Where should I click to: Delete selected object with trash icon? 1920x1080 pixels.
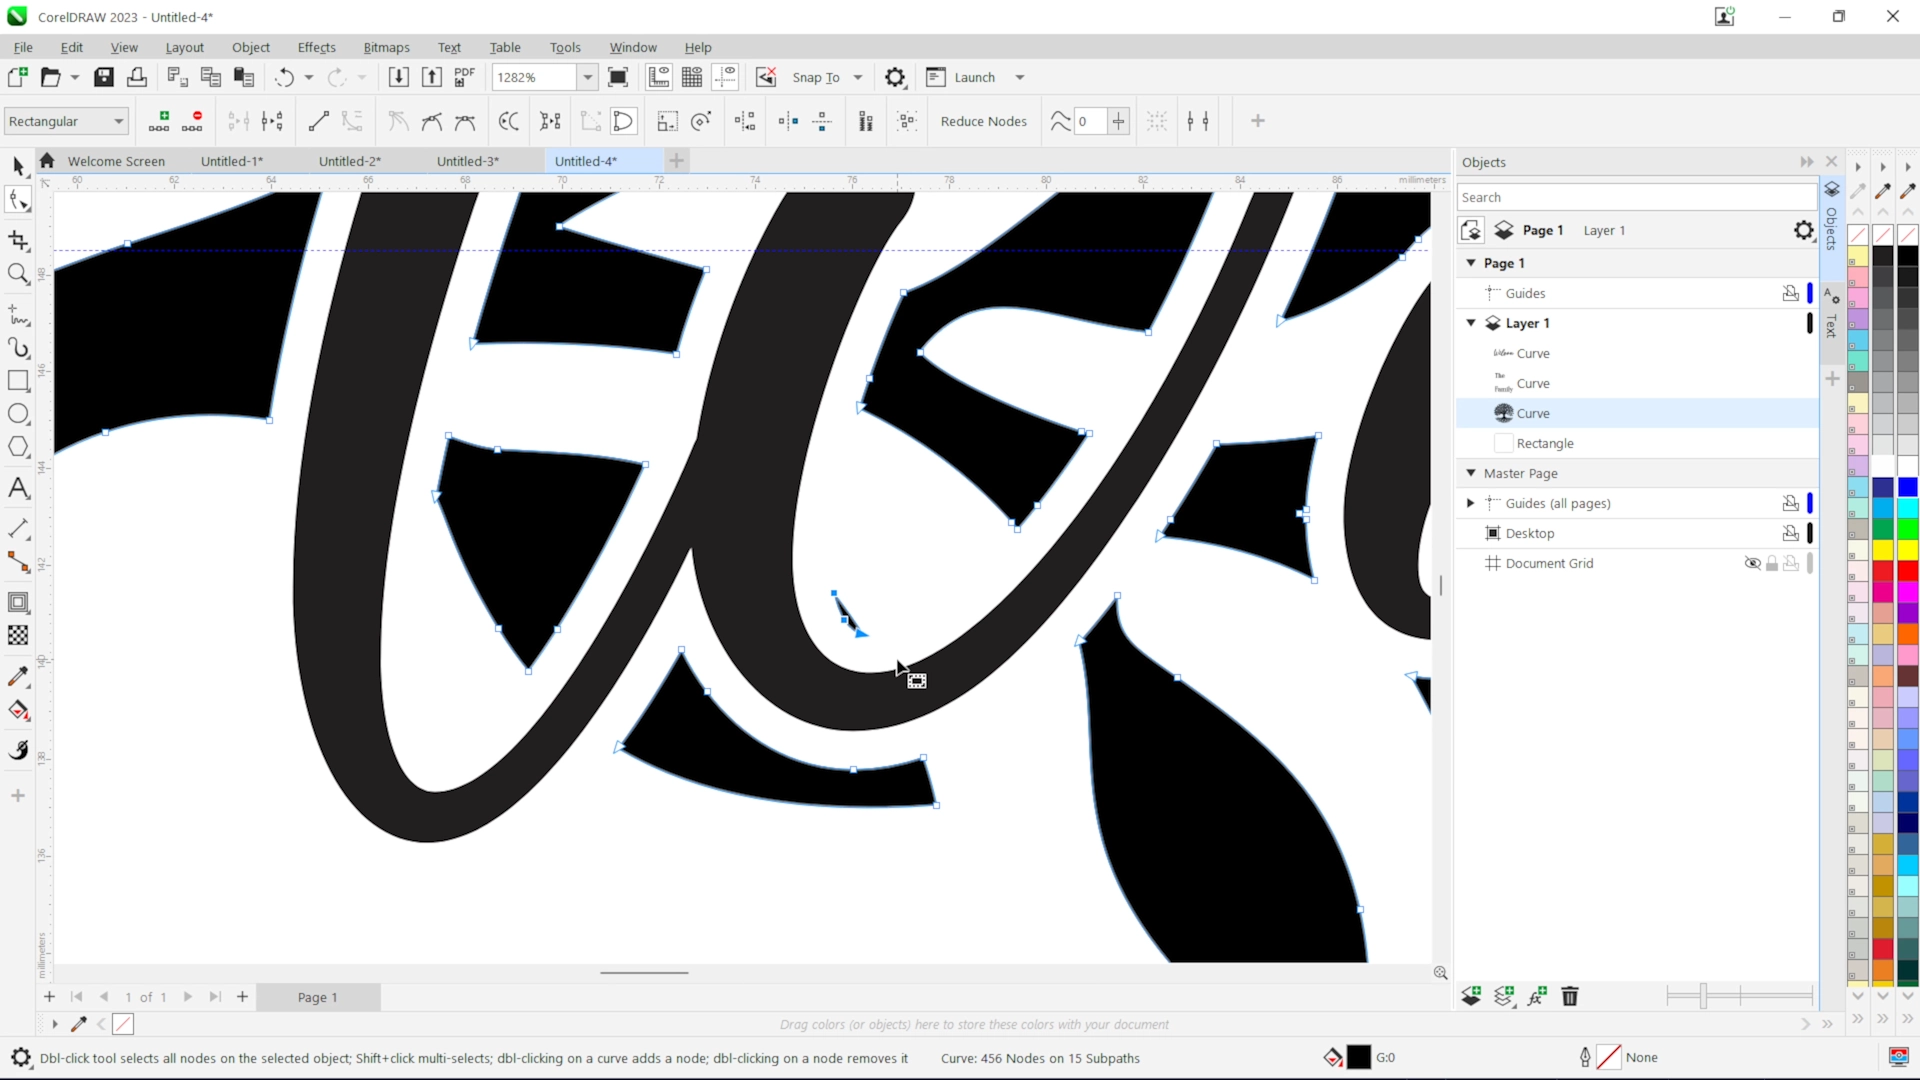1570,996
